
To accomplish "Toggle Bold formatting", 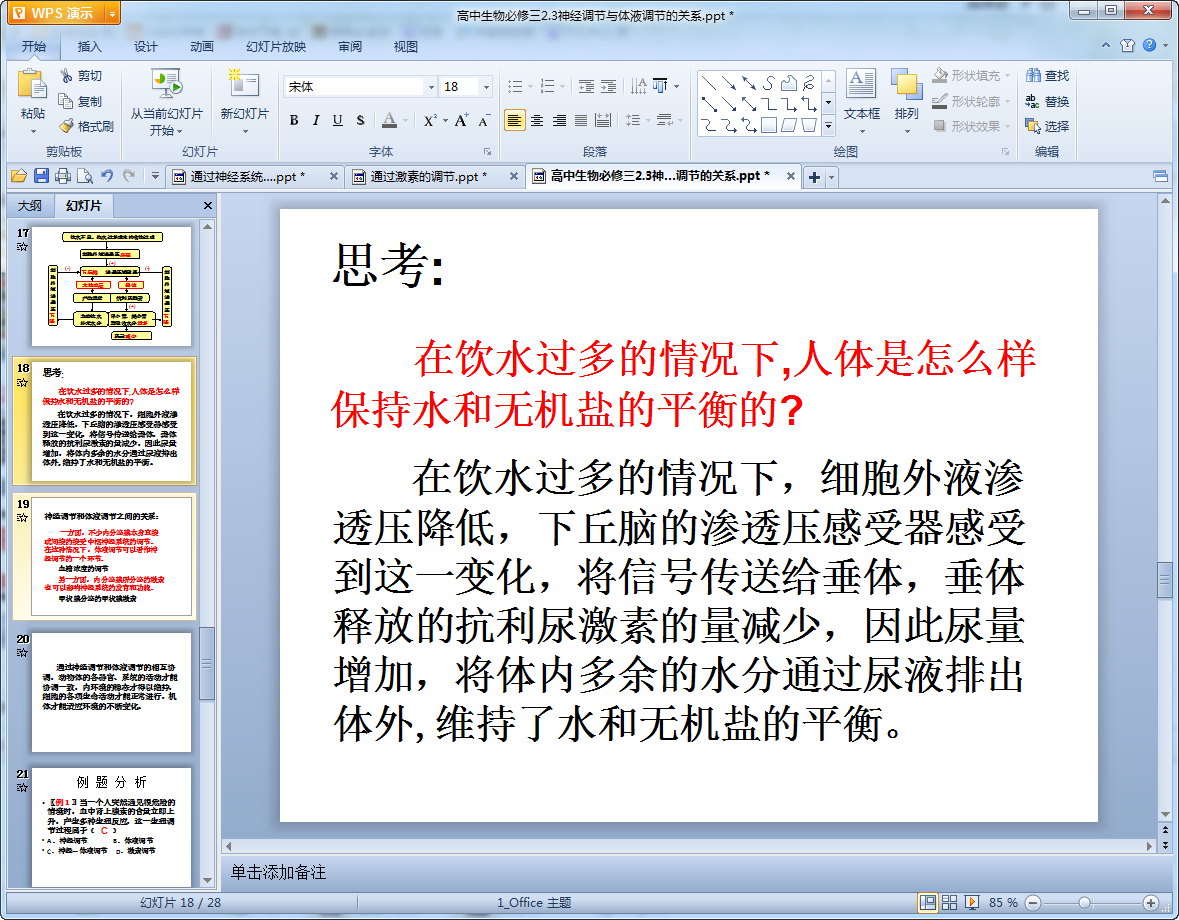I will [x=294, y=120].
